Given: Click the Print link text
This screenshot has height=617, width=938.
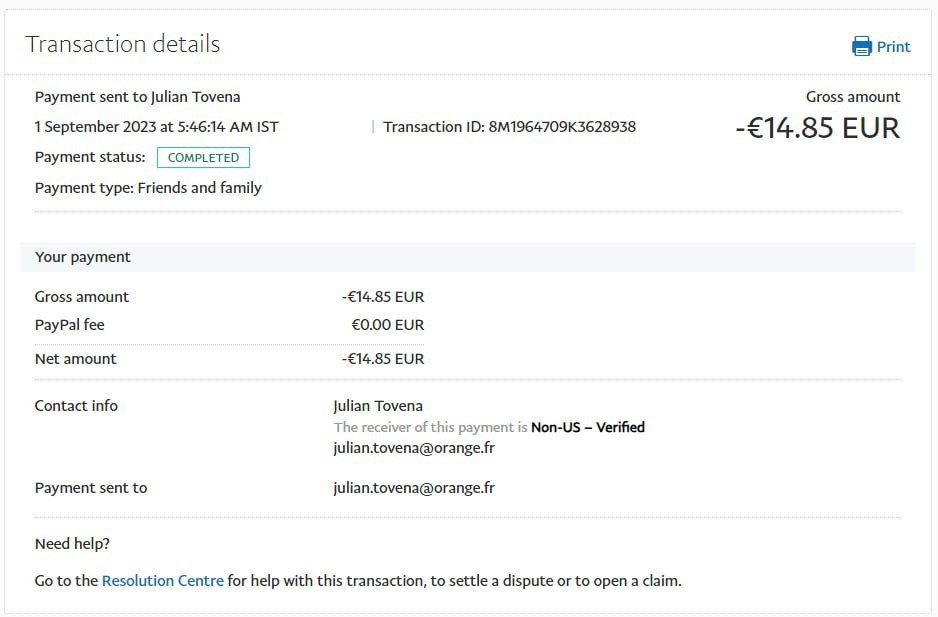Looking at the screenshot, I should coord(893,47).
